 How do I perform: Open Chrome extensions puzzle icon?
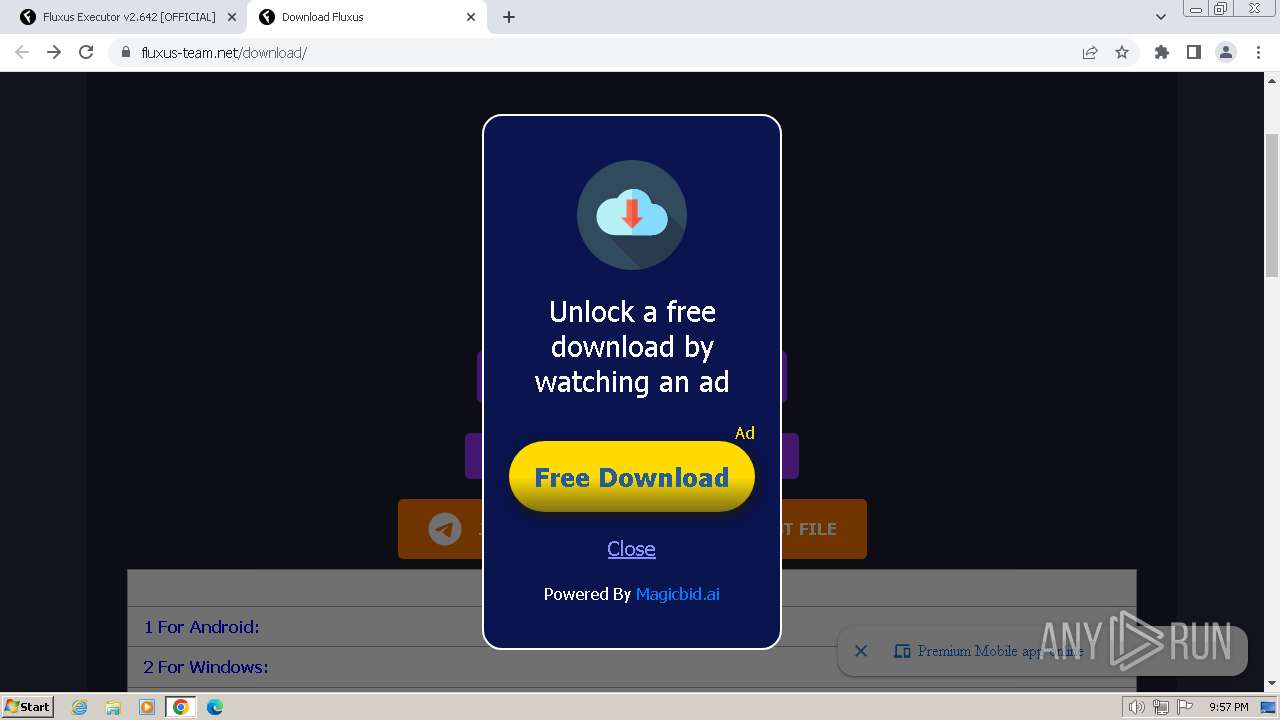coord(1161,52)
